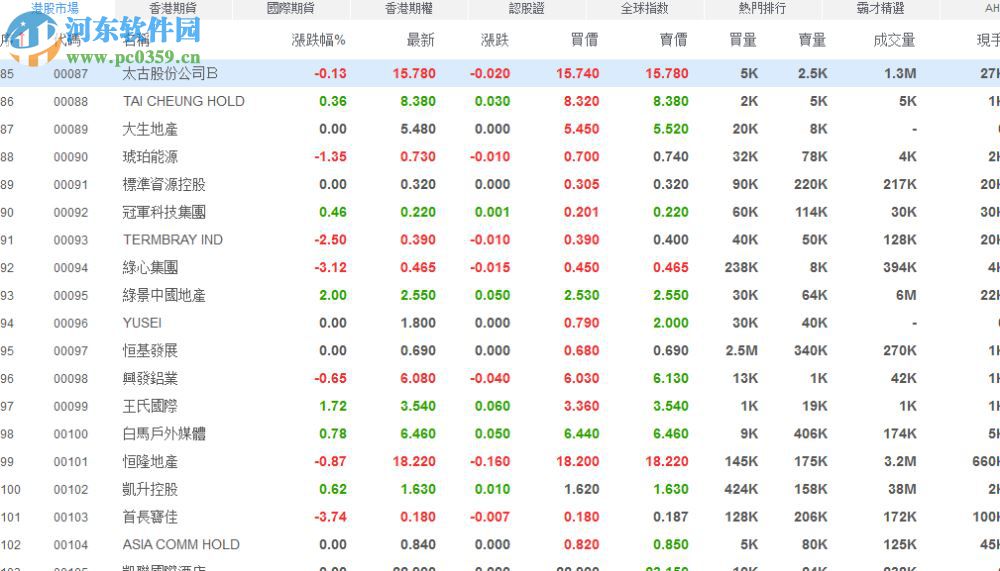Click sell volume 406K for 白馬戶外媒體
Image resolution: width=1000 pixels, height=571 pixels.
[811, 434]
